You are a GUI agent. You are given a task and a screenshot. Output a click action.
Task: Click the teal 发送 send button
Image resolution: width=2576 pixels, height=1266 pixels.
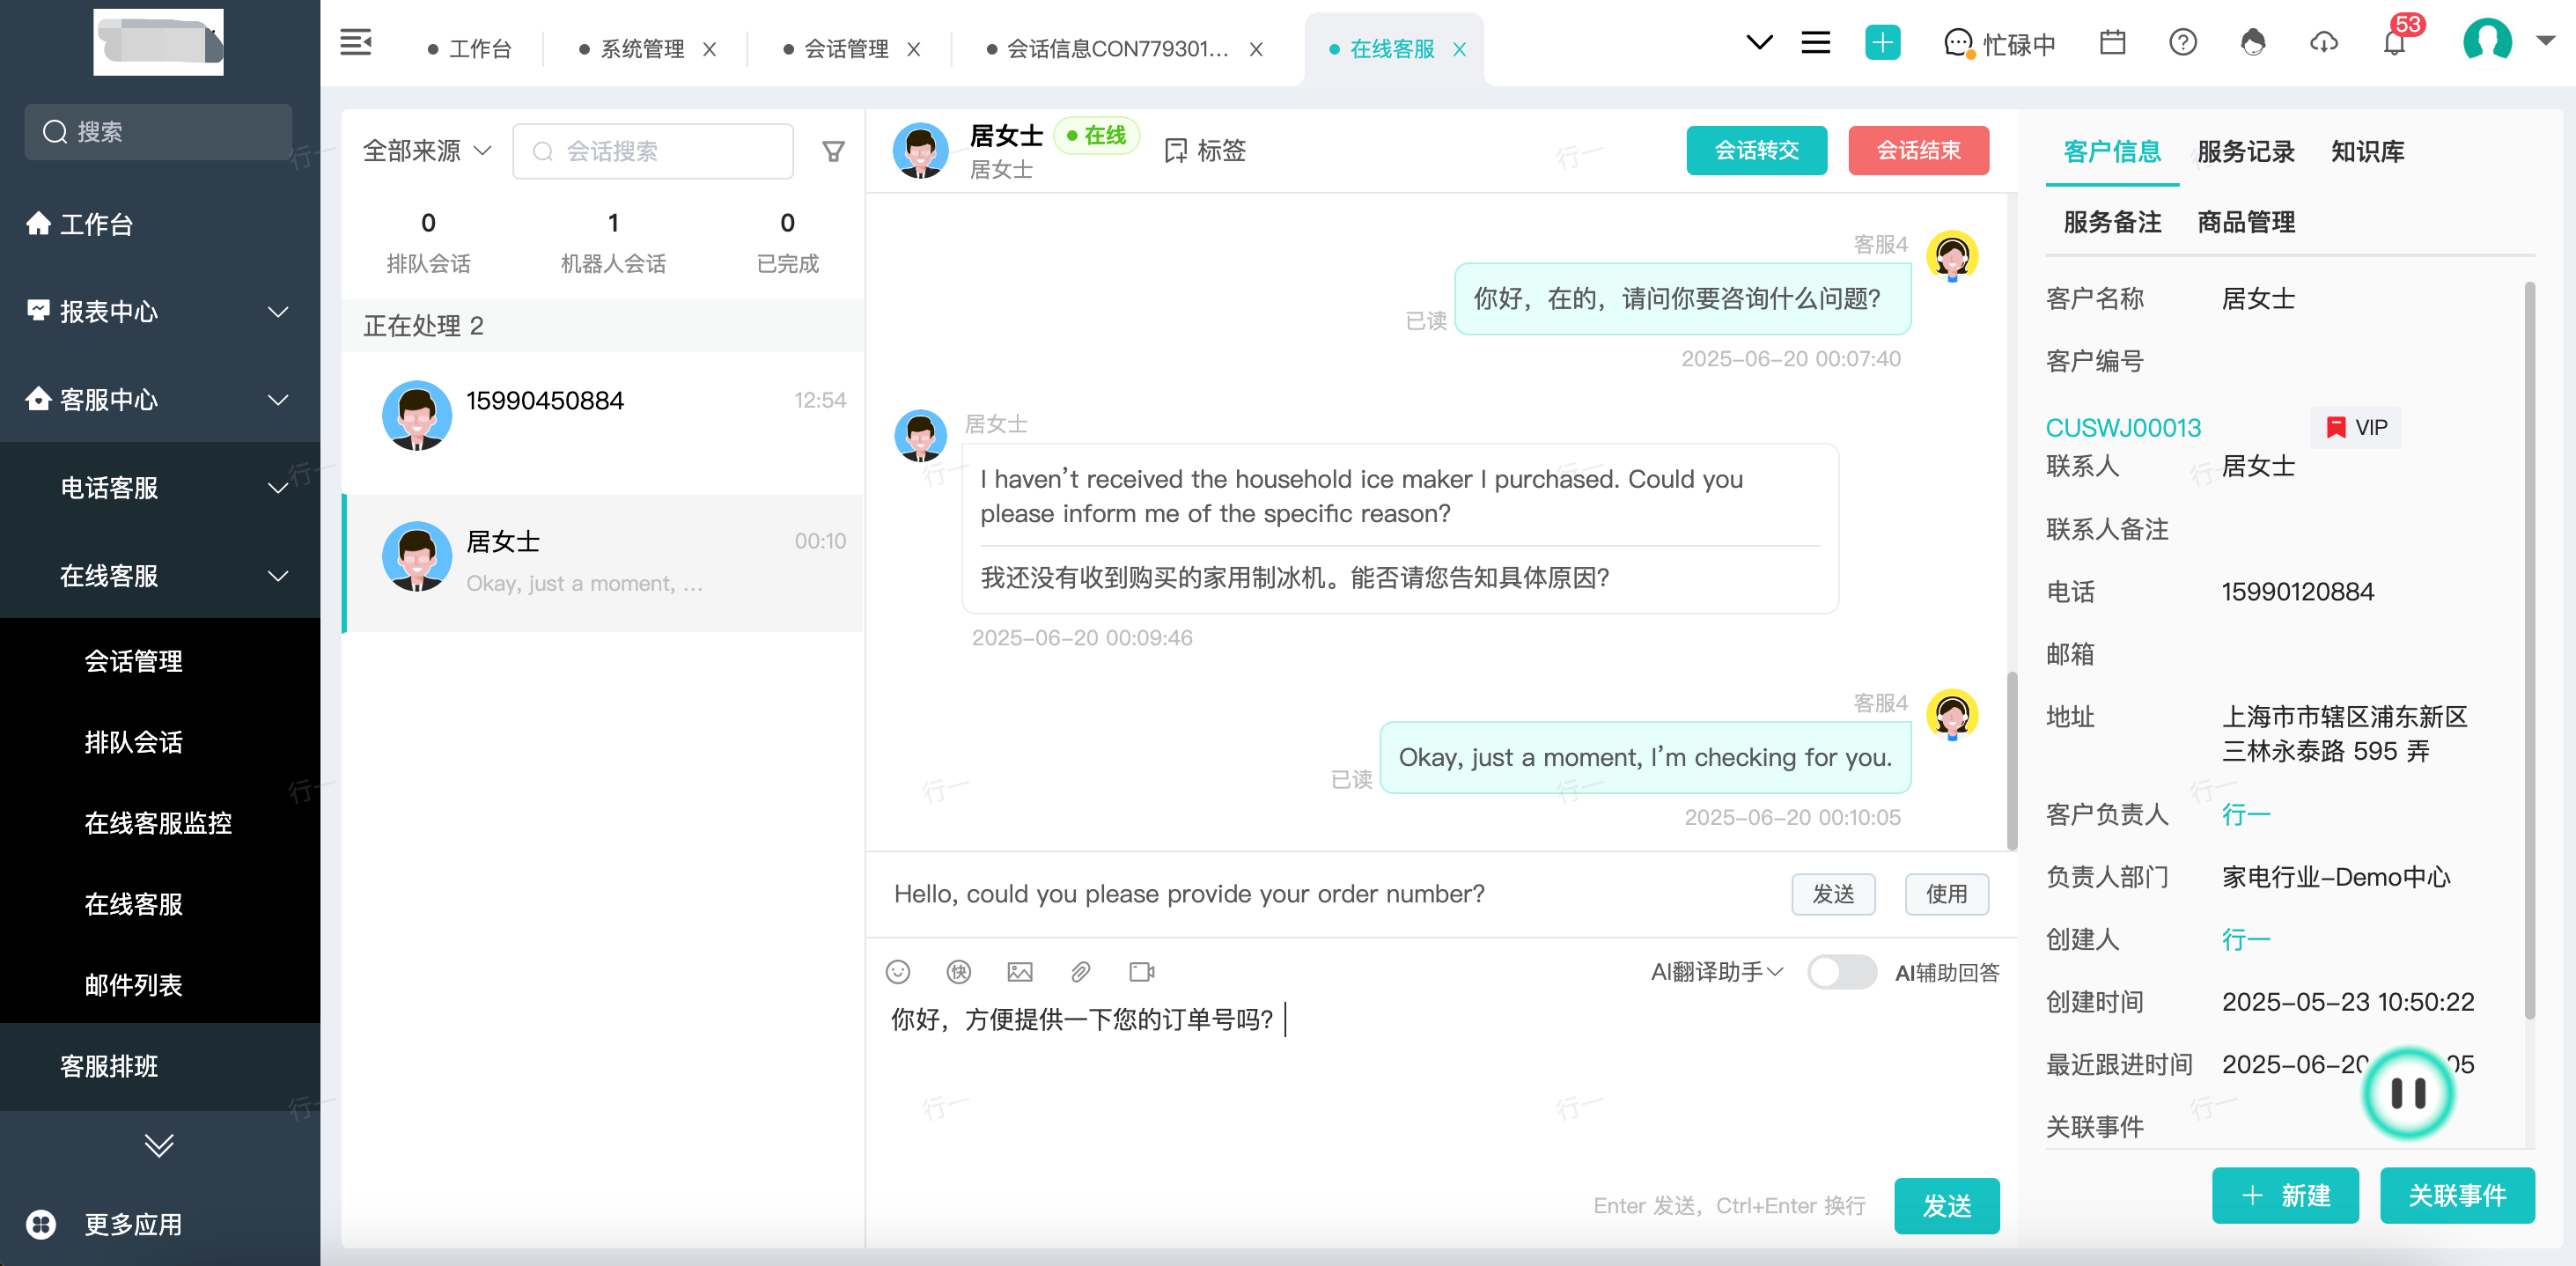(x=1946, y=1205)
